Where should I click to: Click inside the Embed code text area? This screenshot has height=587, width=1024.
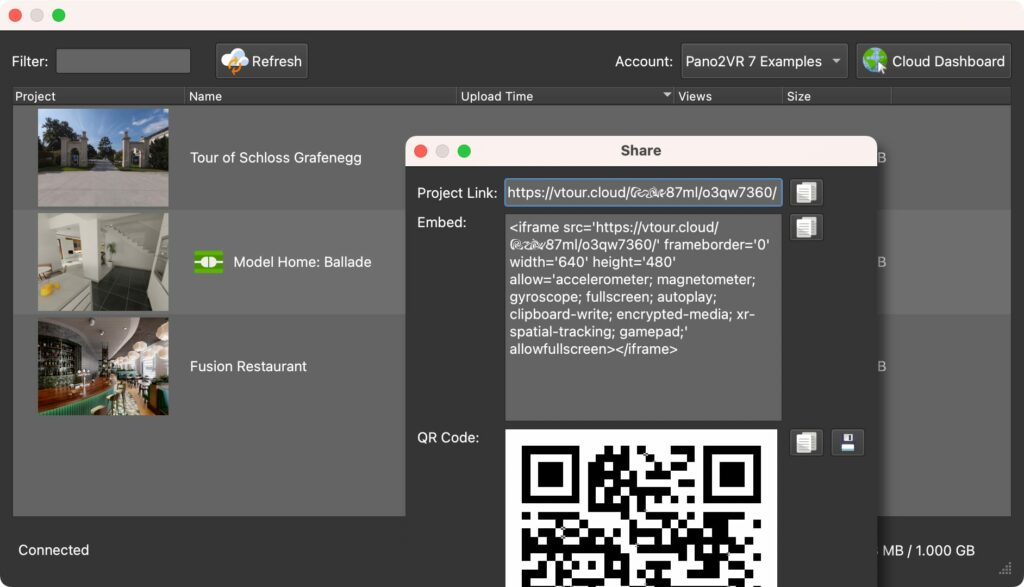pos(643,317)
